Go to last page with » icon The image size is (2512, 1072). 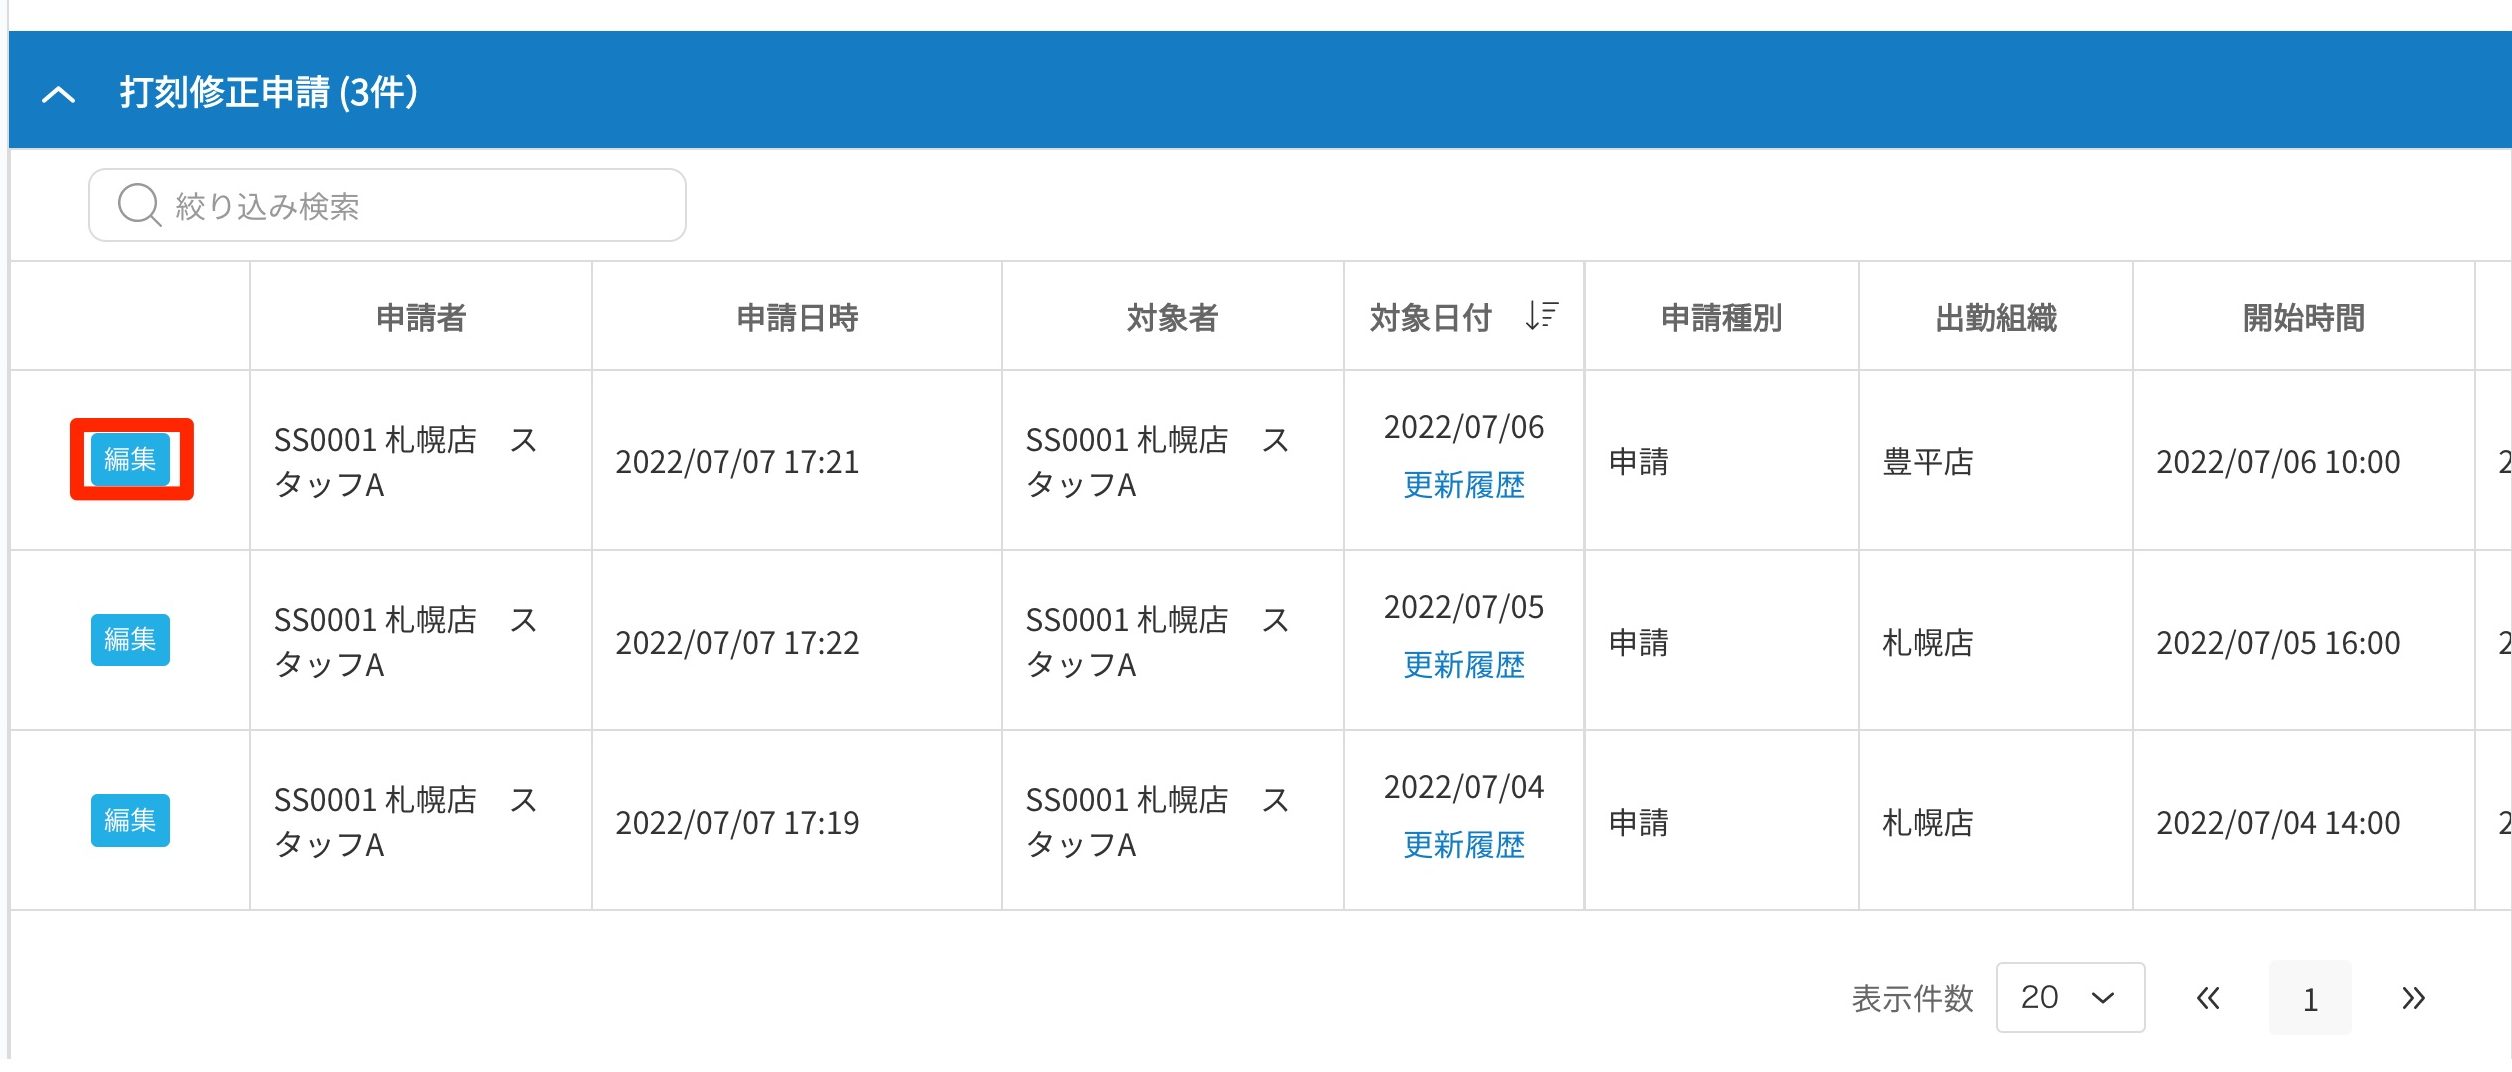click(x=2413, y=998)
